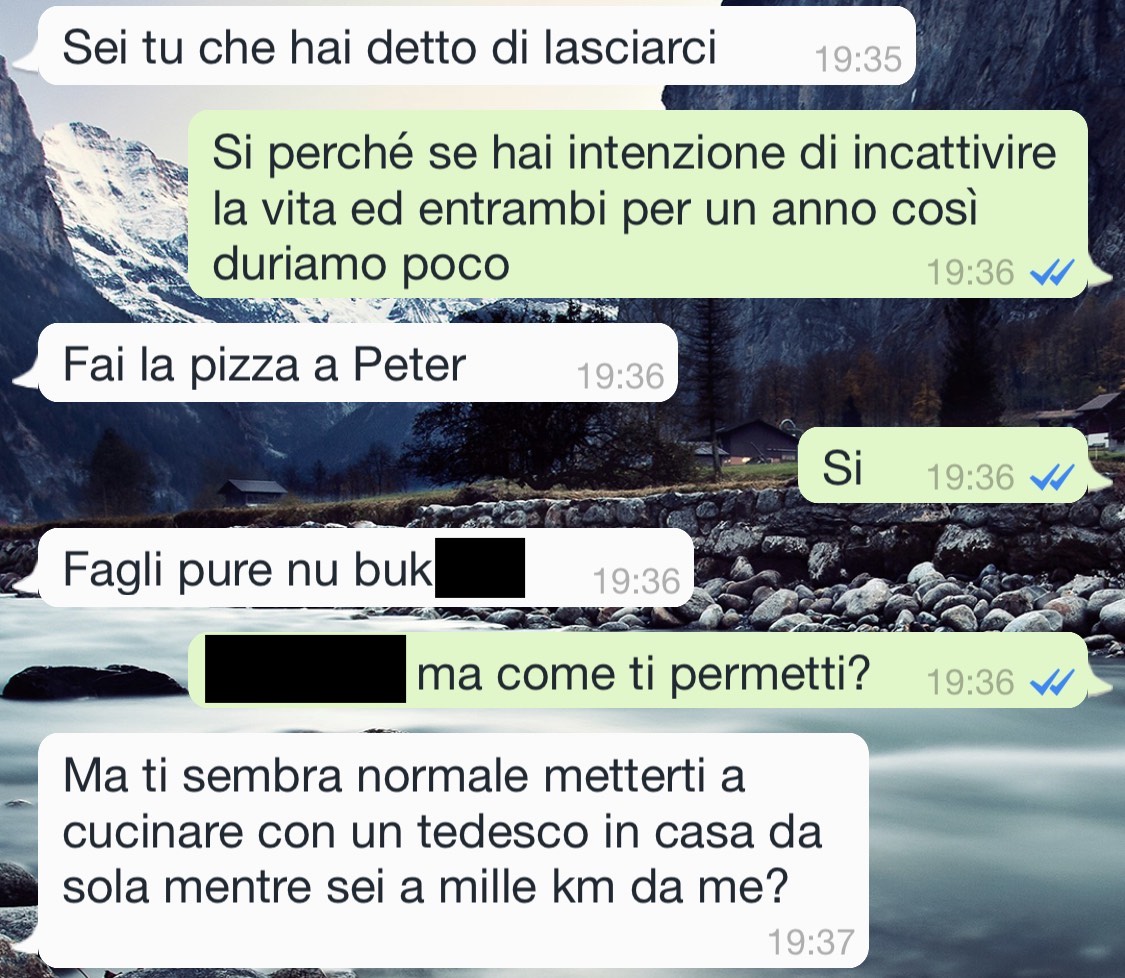Tap the 'Fagli pure nu buk' message bubble
This screenshot has height=978, width=1125.
366,568
